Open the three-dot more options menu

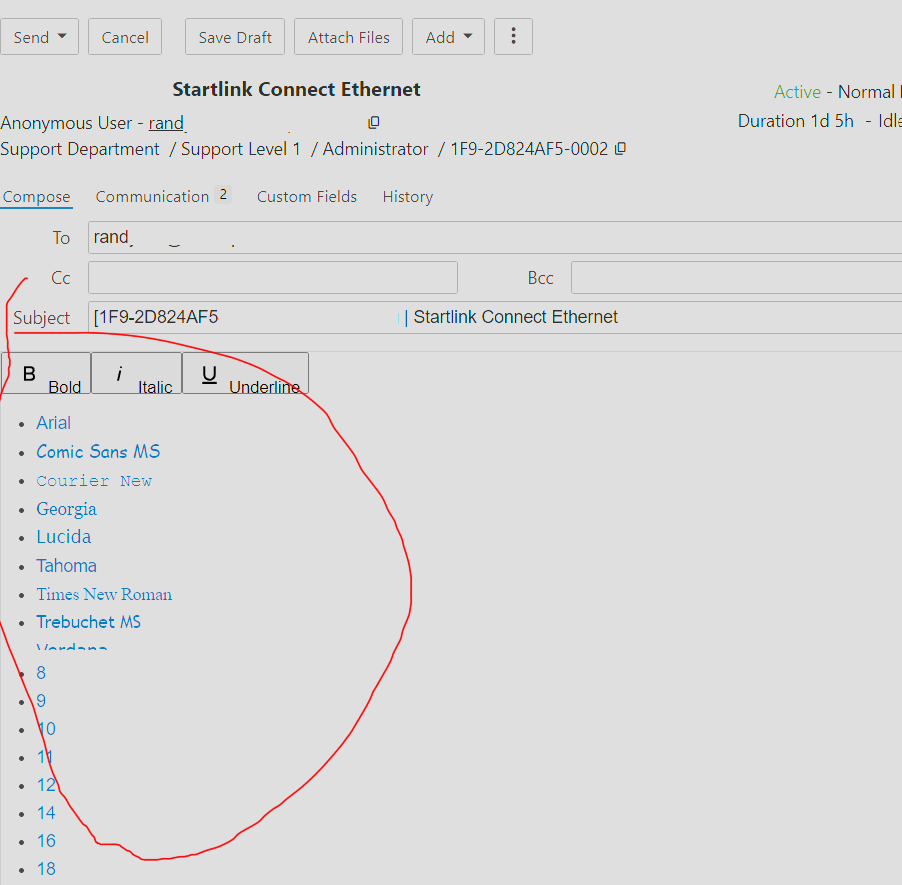click(513, 37)
